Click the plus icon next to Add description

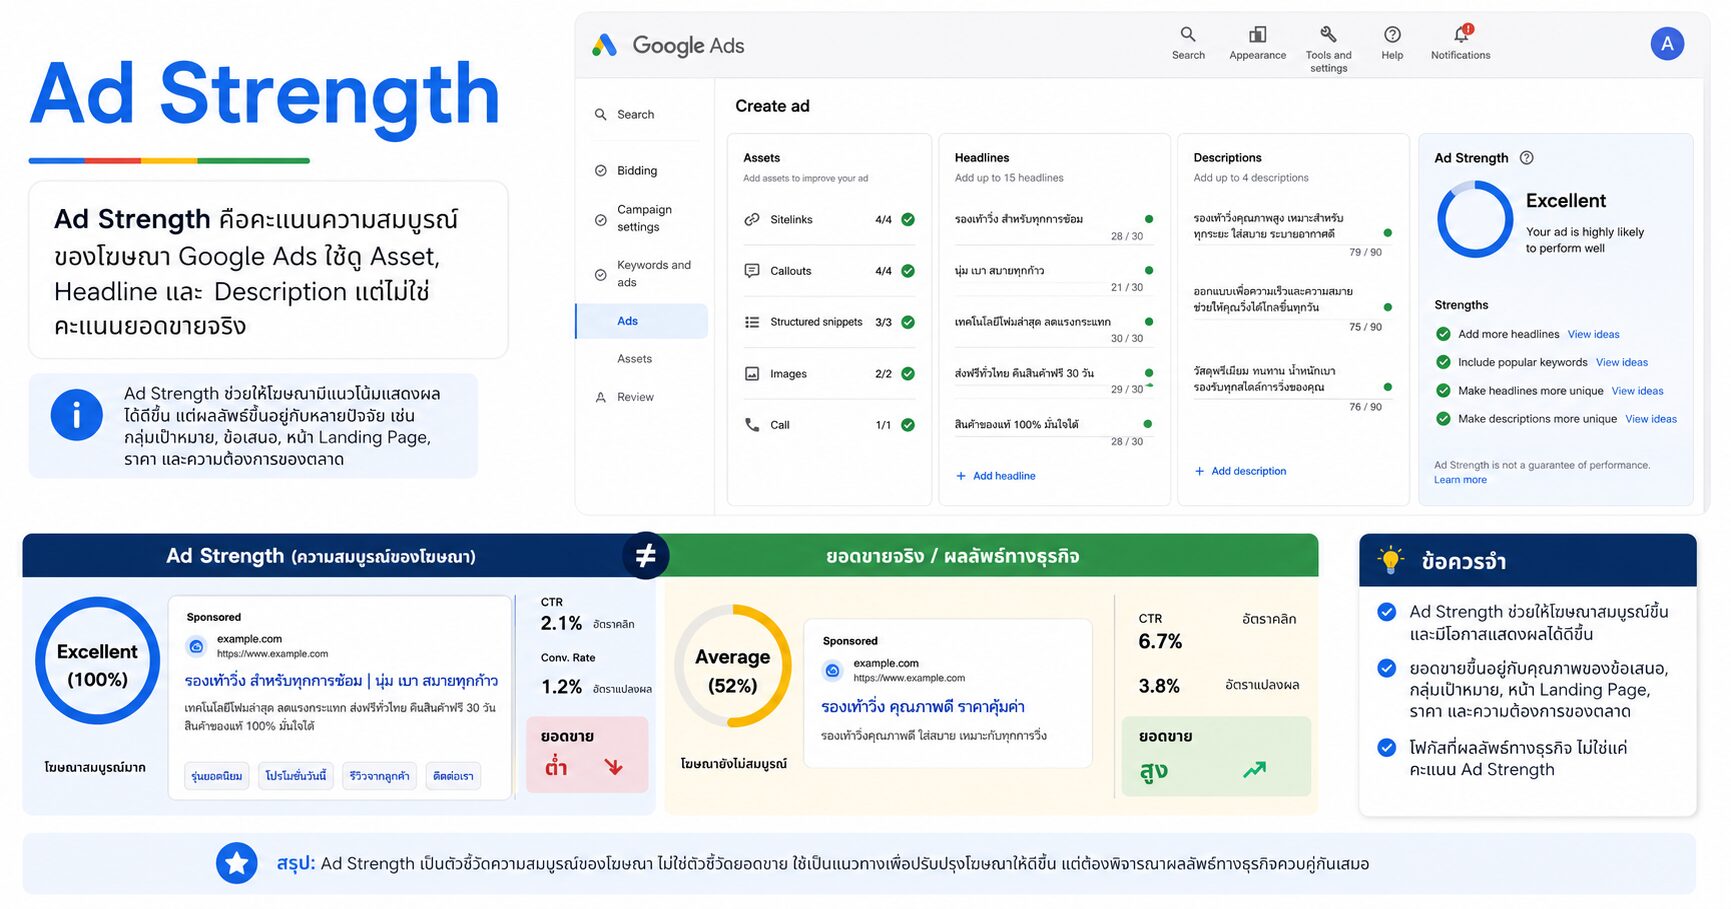(1199, 471)
